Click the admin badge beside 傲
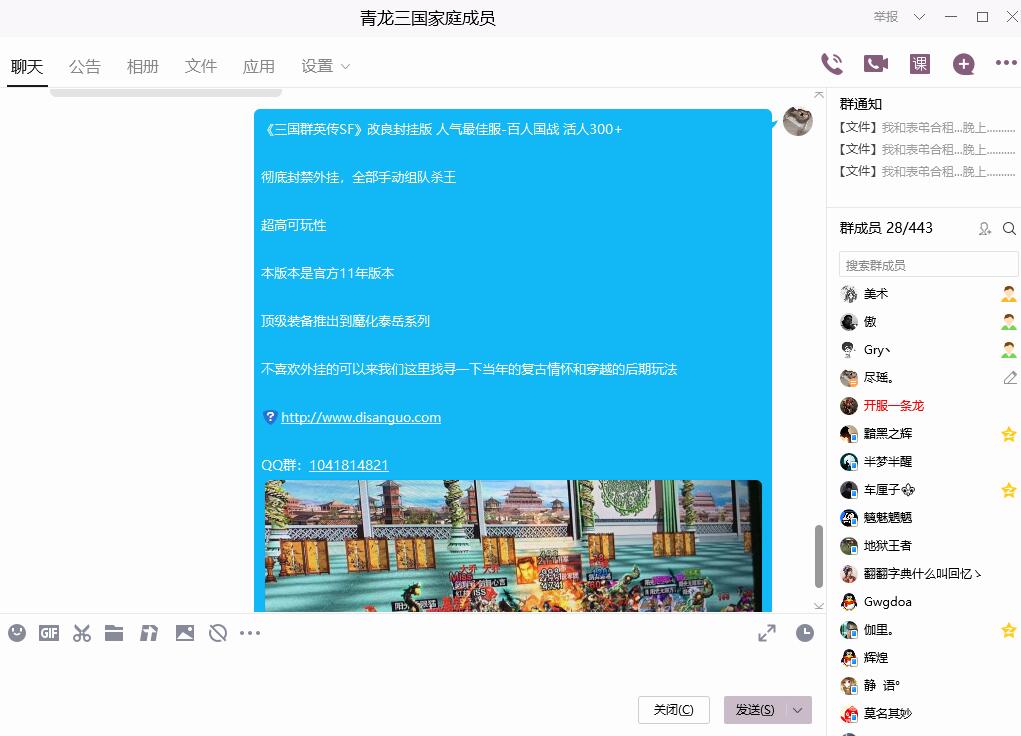This screenshot has width=1021, height=736. (x=1009, y=322)
